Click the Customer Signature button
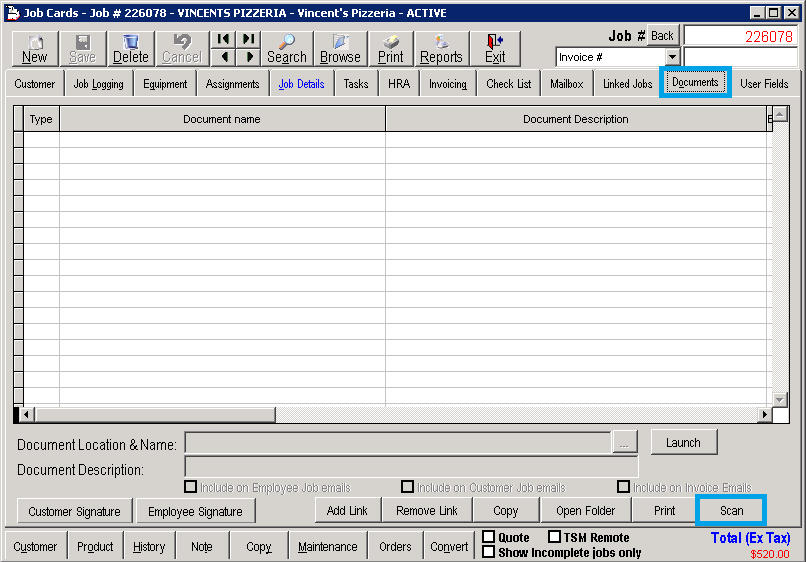The width and height of the screenshot is (806, 562). (74, 511)
